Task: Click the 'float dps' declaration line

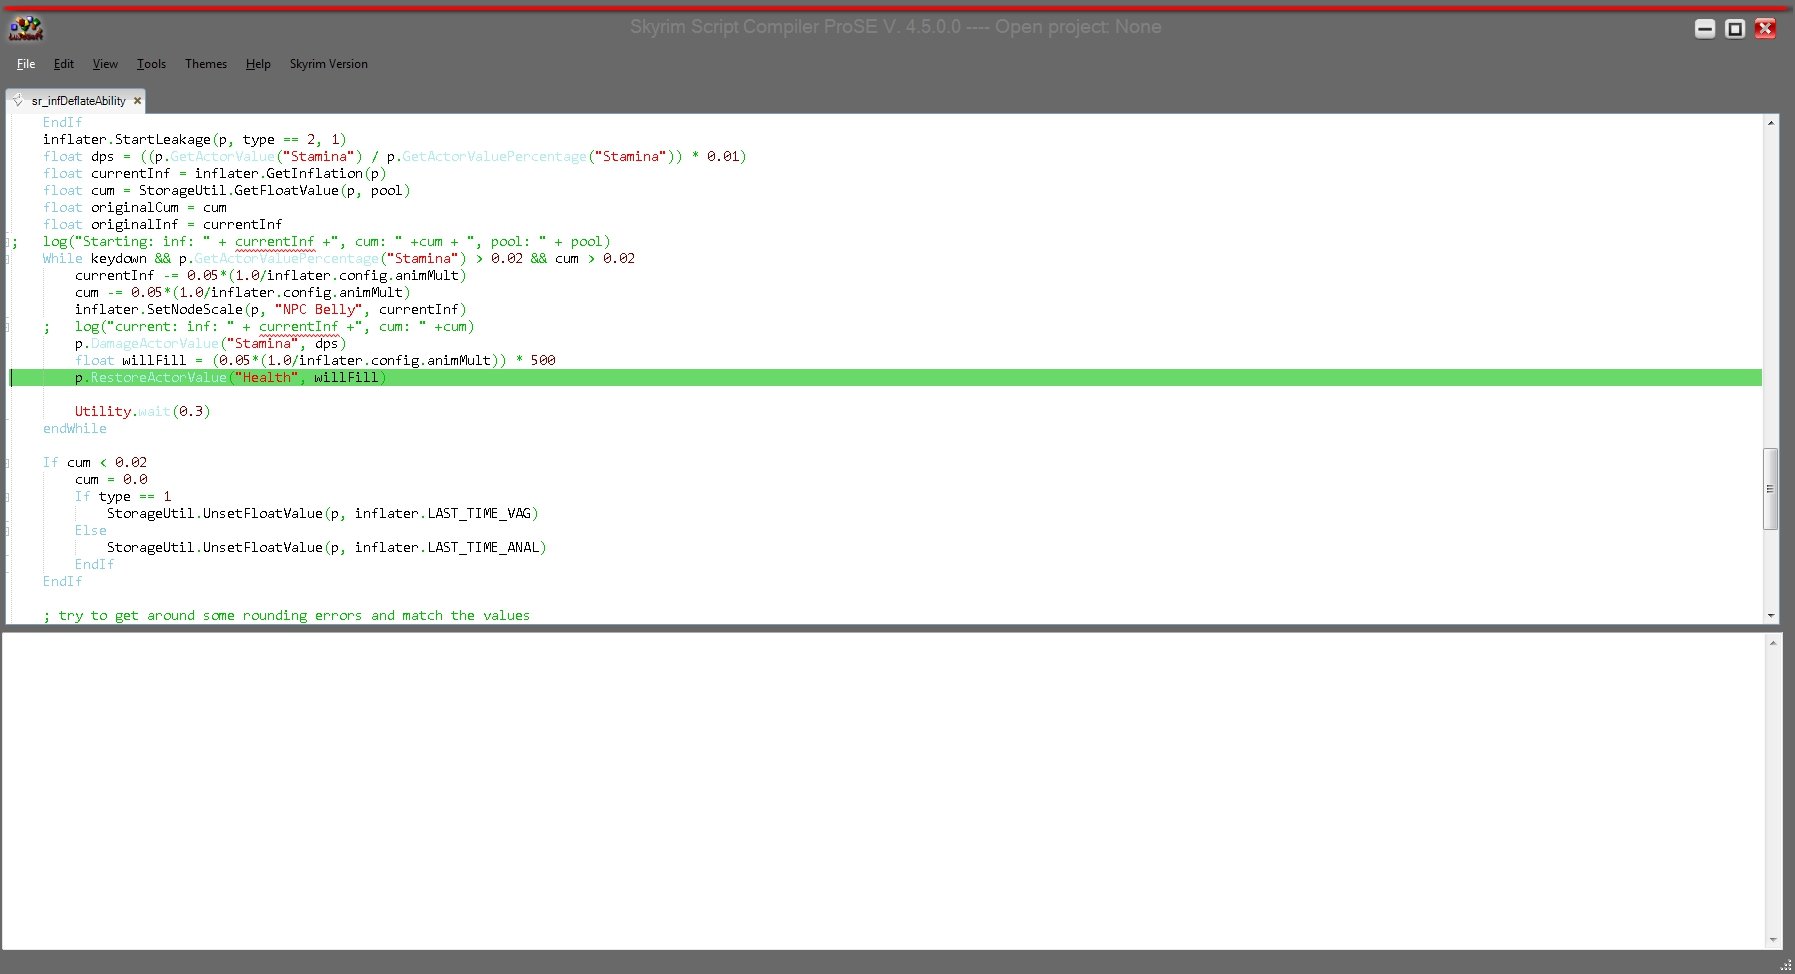Action: coord(394,156)
